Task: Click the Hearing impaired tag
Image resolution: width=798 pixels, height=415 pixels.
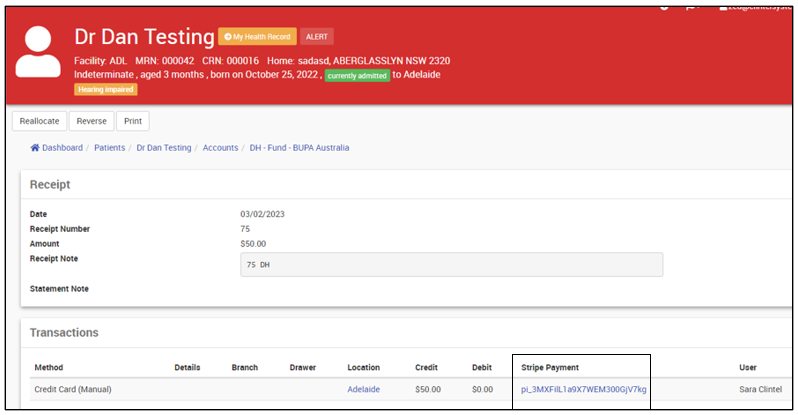Action: pyautogui.click(x=105, y=90)
